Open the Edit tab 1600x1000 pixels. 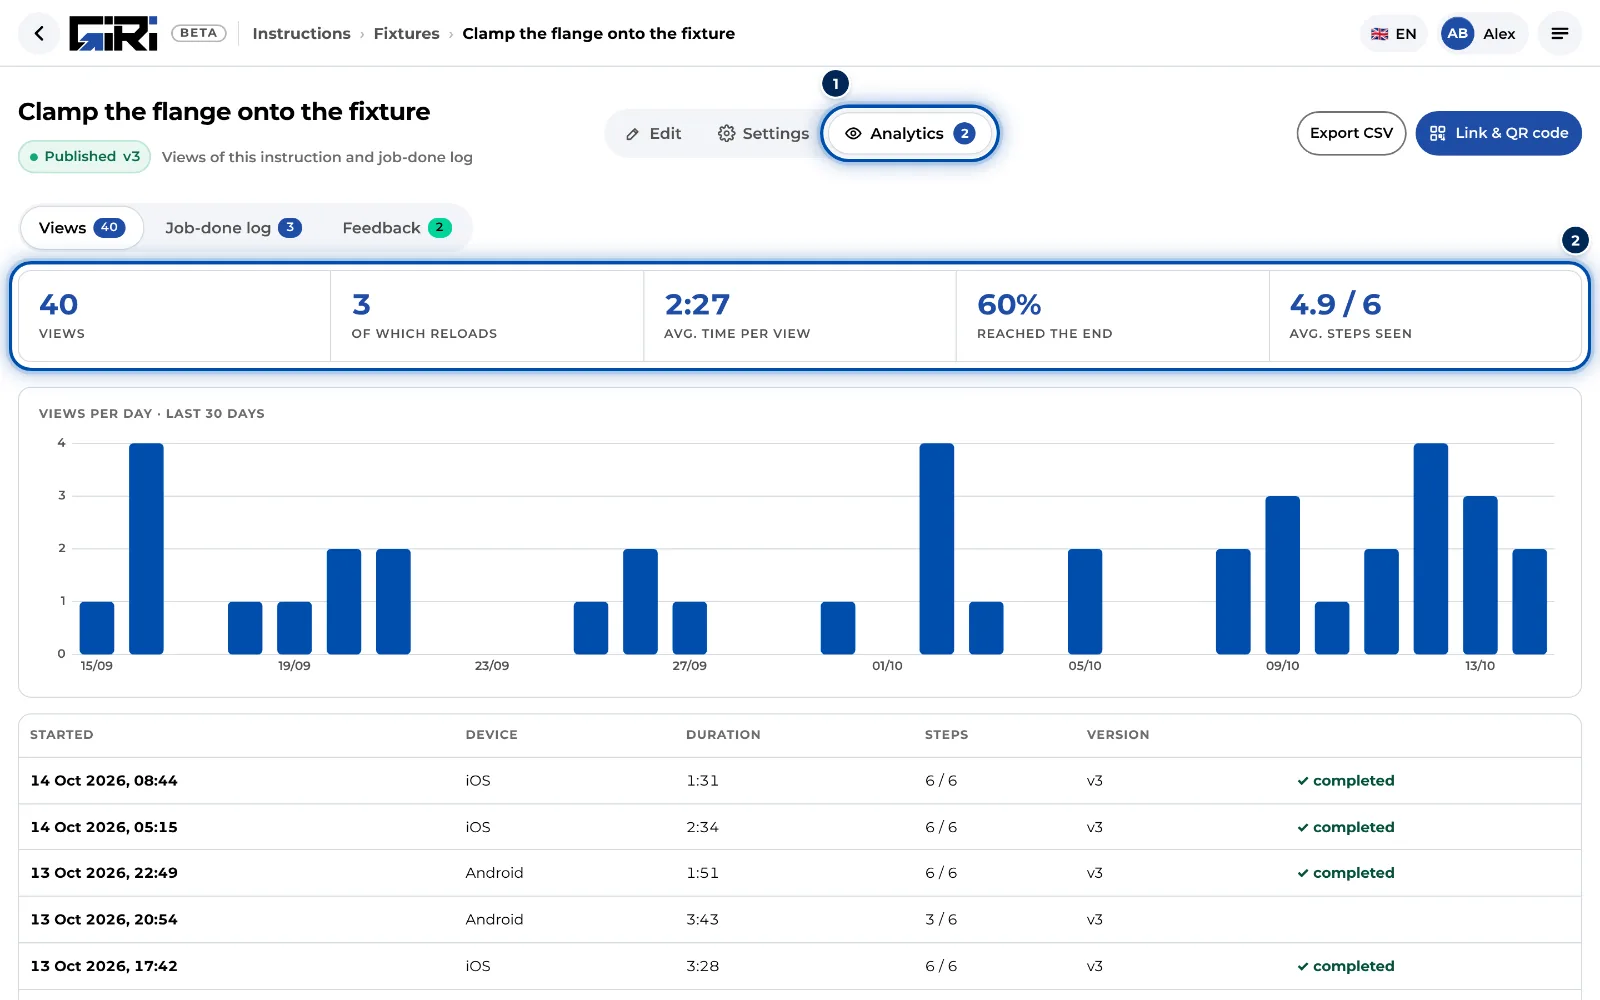point(653,134)
